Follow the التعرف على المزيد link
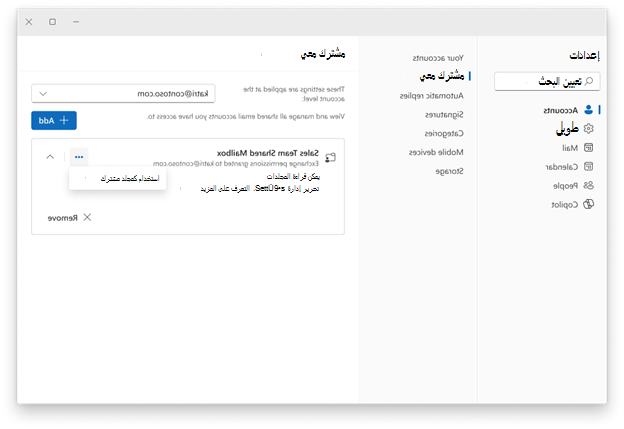The image size is (624, 429). click(x=226, y=188)
